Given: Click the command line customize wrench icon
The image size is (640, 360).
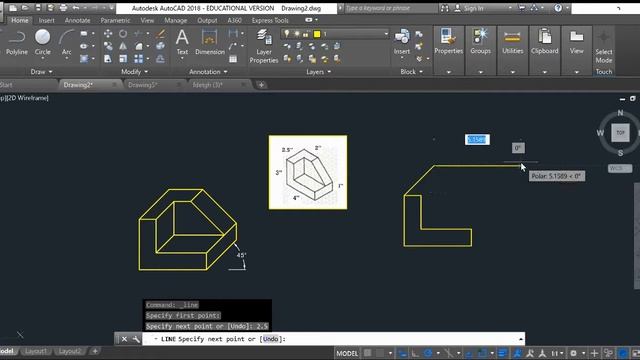Looking at the screenshot, I should (x=136, y=339).
